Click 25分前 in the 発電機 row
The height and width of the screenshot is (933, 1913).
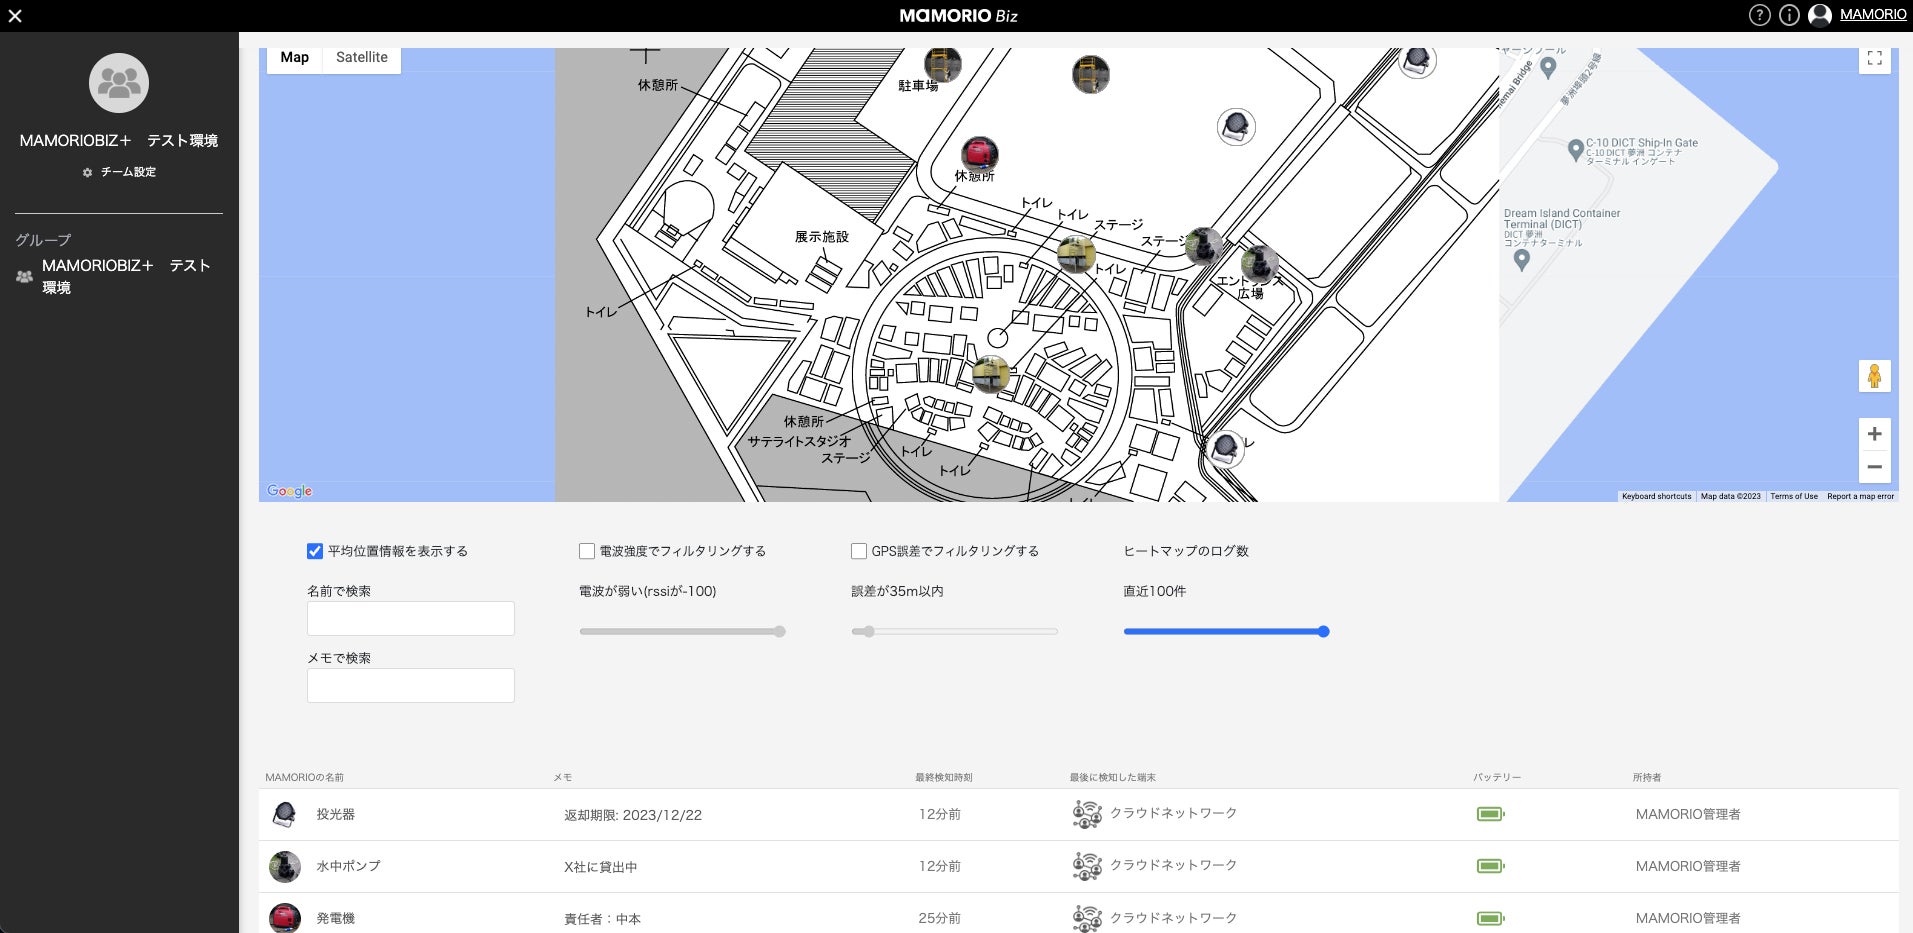coord(940,918)
